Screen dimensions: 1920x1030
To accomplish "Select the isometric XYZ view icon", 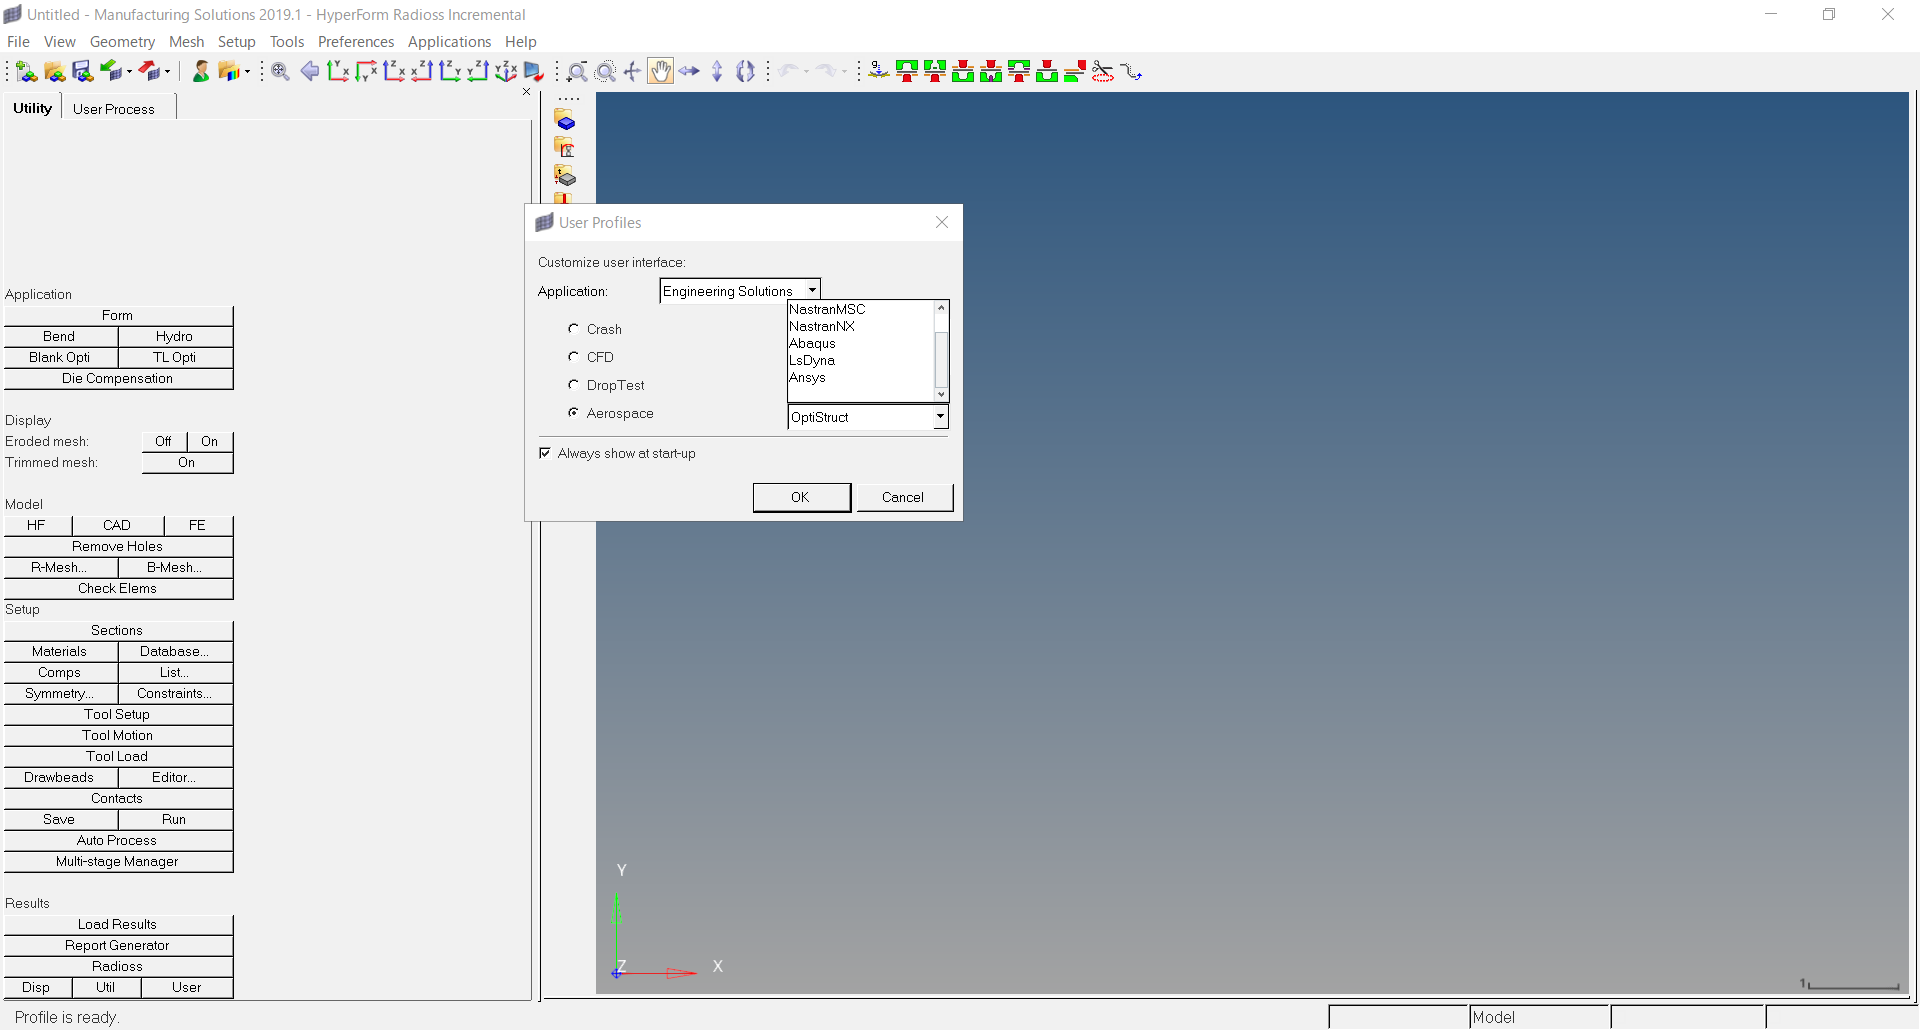I will (506, 71).
